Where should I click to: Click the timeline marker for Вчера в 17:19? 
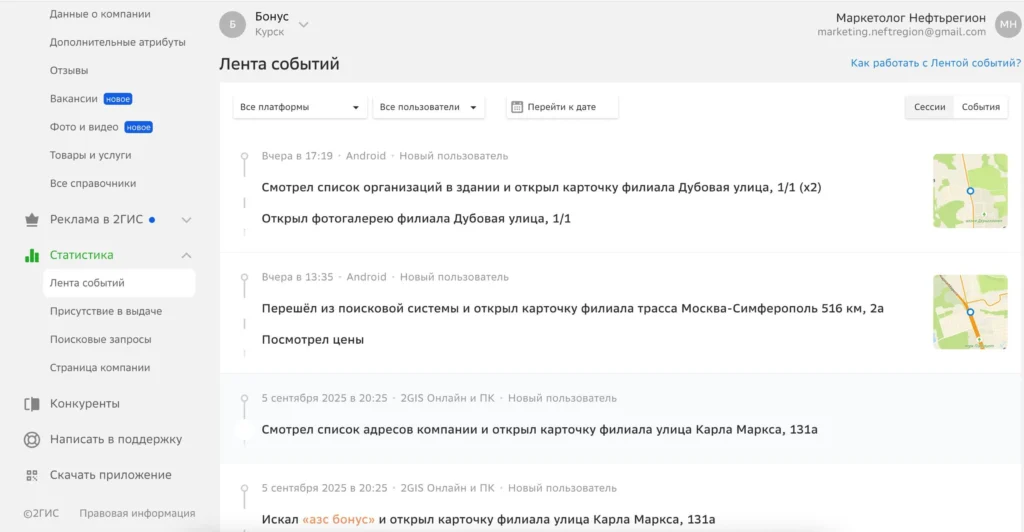click(244, 156)
